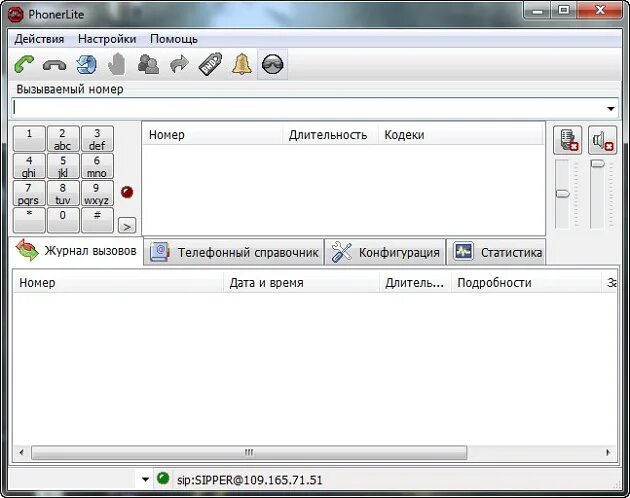
Task: Open the Действия menu
Action: click(39, 39)
